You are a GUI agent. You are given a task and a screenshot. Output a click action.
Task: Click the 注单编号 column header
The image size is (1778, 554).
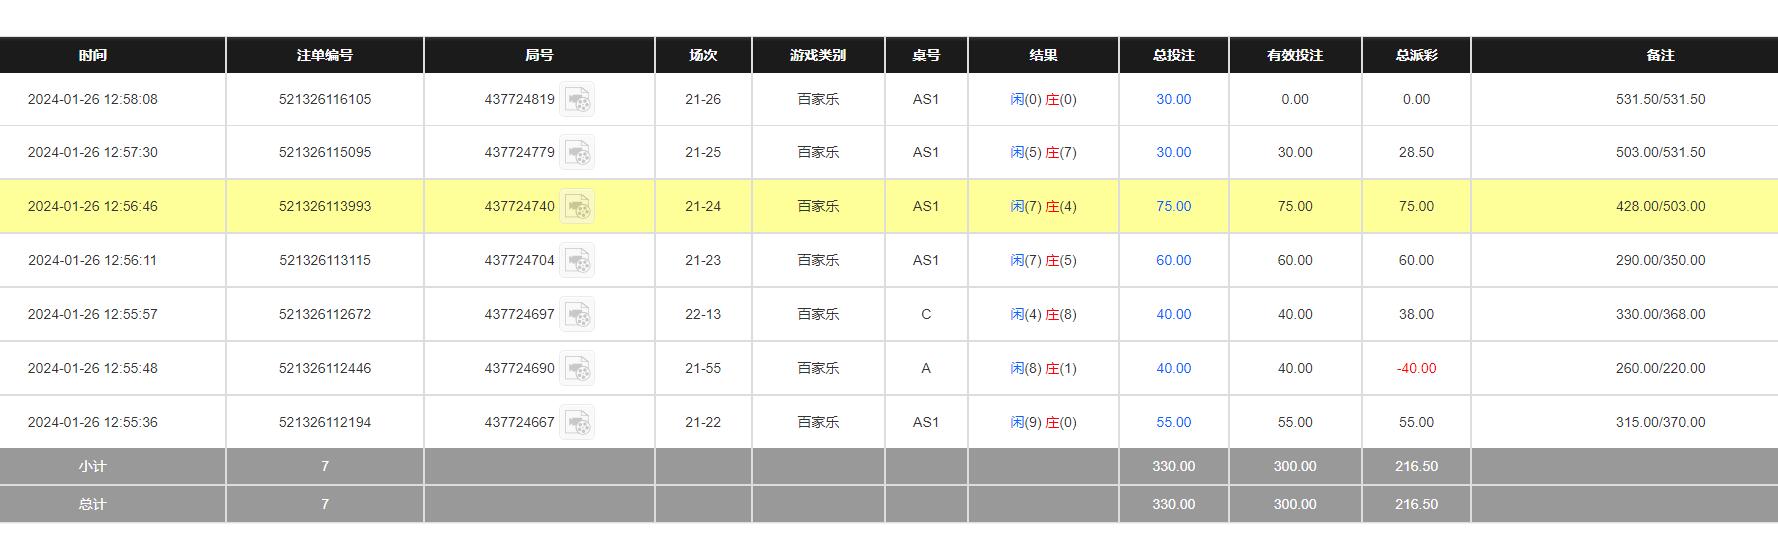click(x=325, y=56)
